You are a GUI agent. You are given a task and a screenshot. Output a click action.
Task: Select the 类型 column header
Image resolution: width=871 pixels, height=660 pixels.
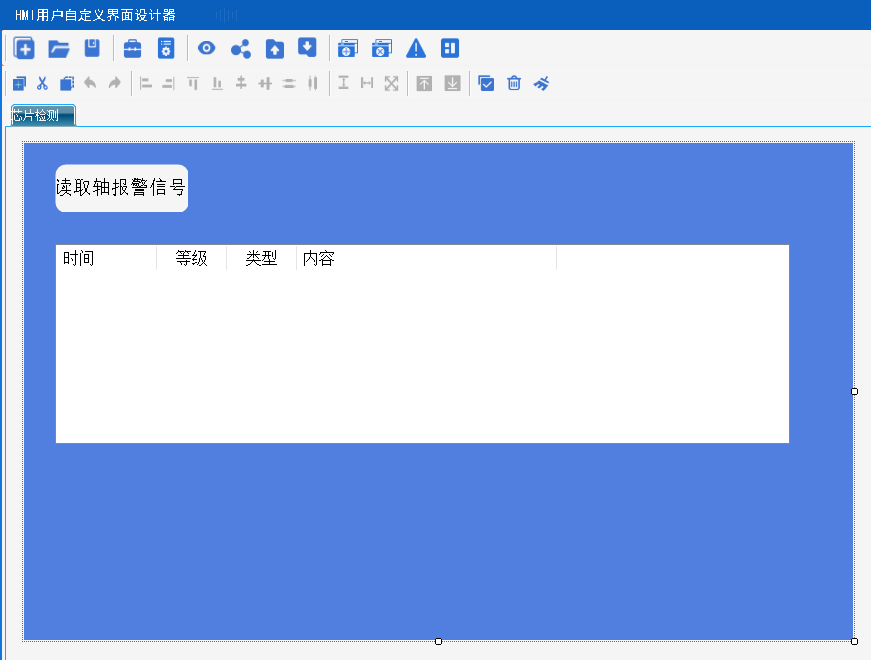[x=262, y=258]
